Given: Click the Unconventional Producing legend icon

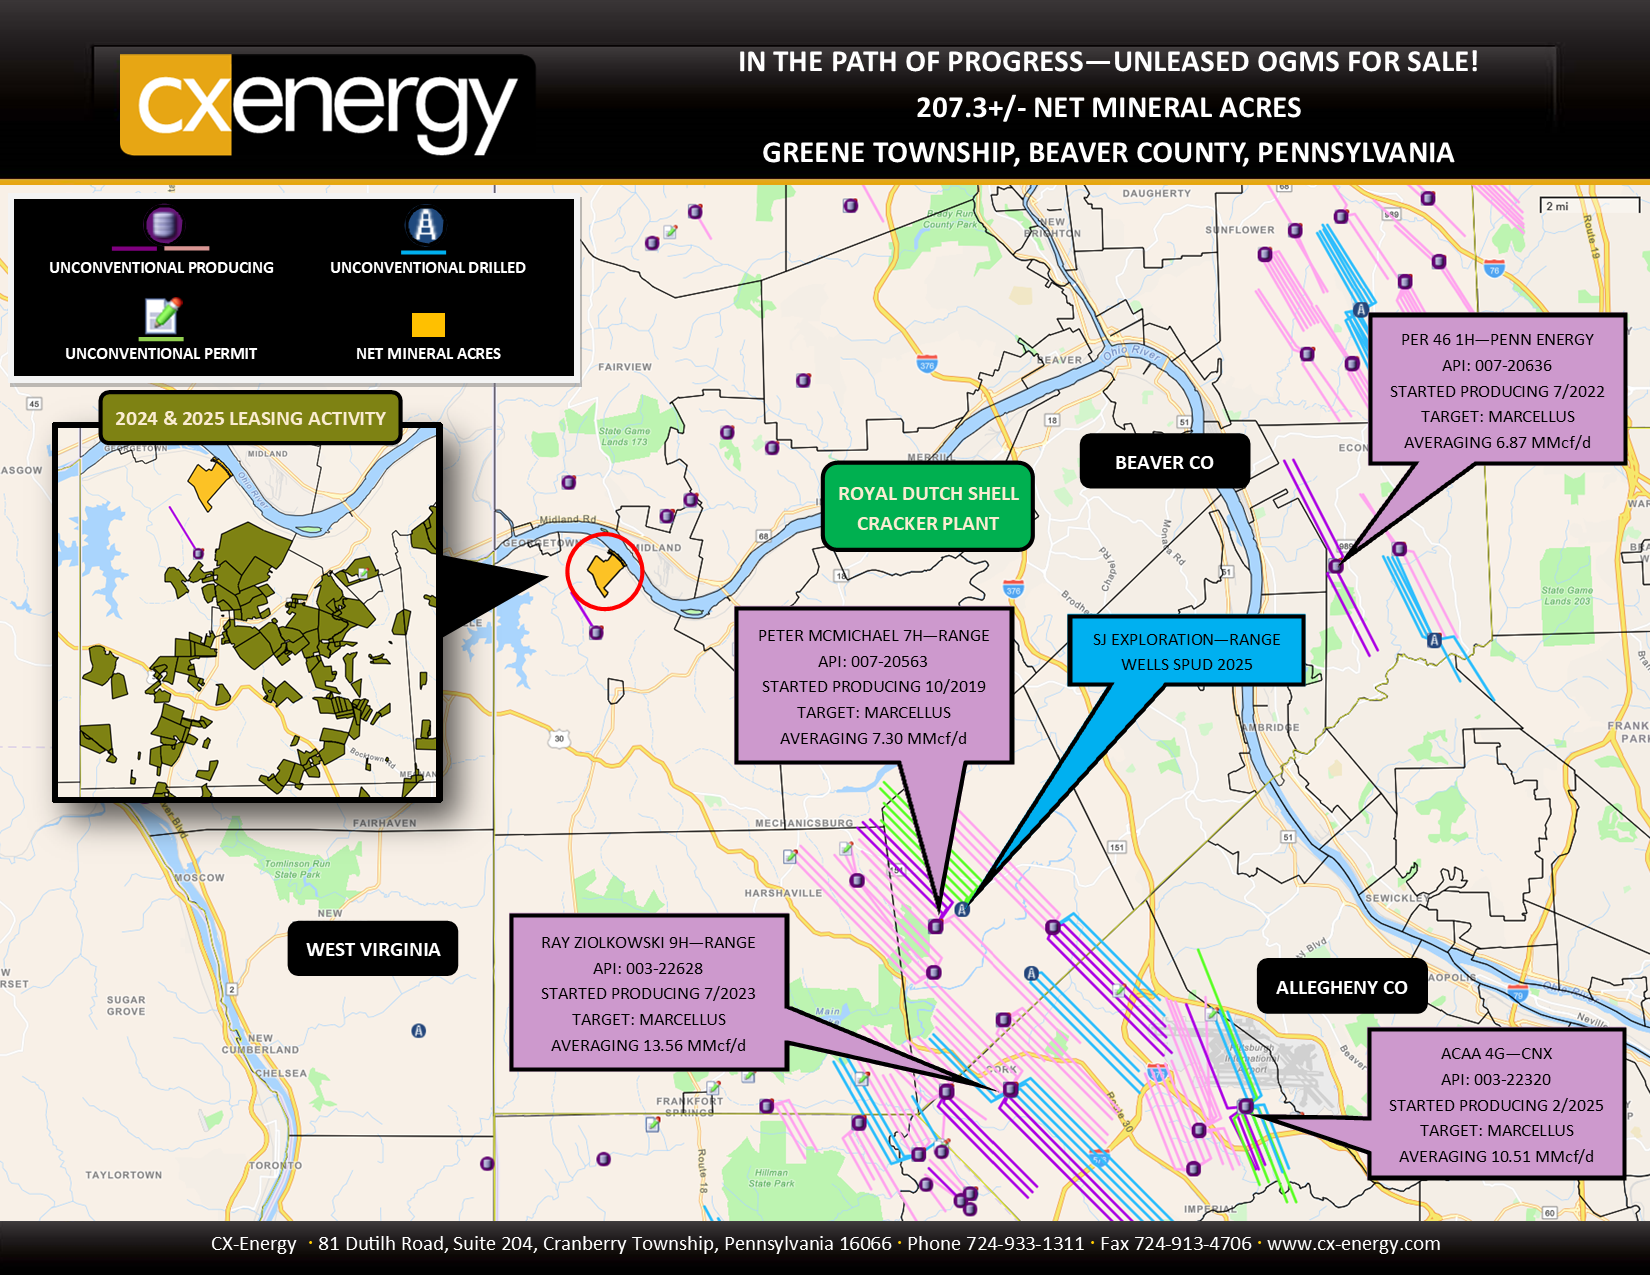Looking at the screenshot, I should coord(162,225).
